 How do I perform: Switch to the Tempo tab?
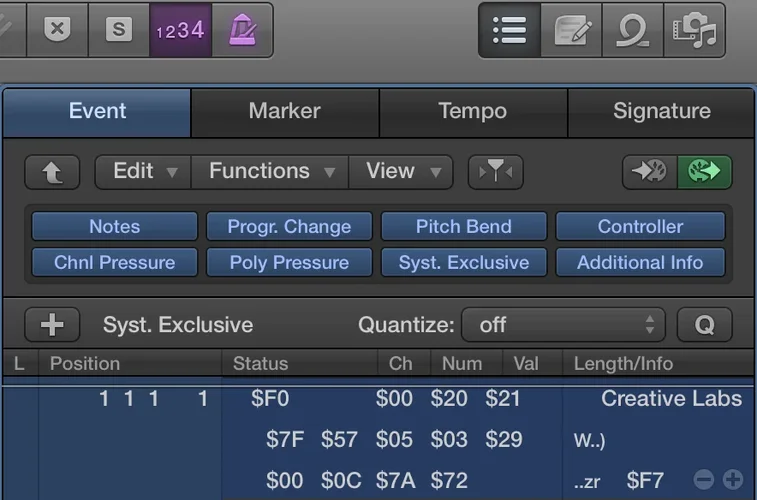tap(472, 111)
